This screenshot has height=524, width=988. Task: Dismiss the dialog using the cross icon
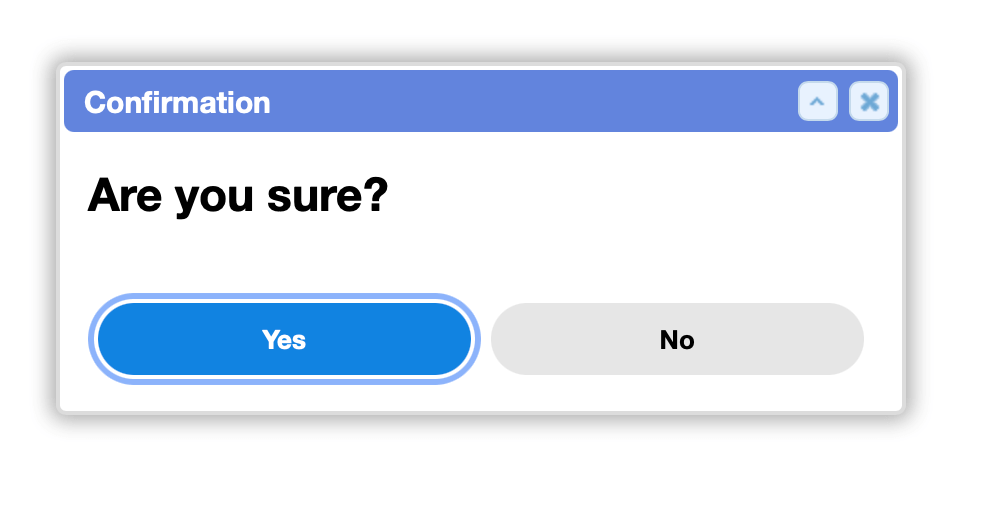(869, 101)
